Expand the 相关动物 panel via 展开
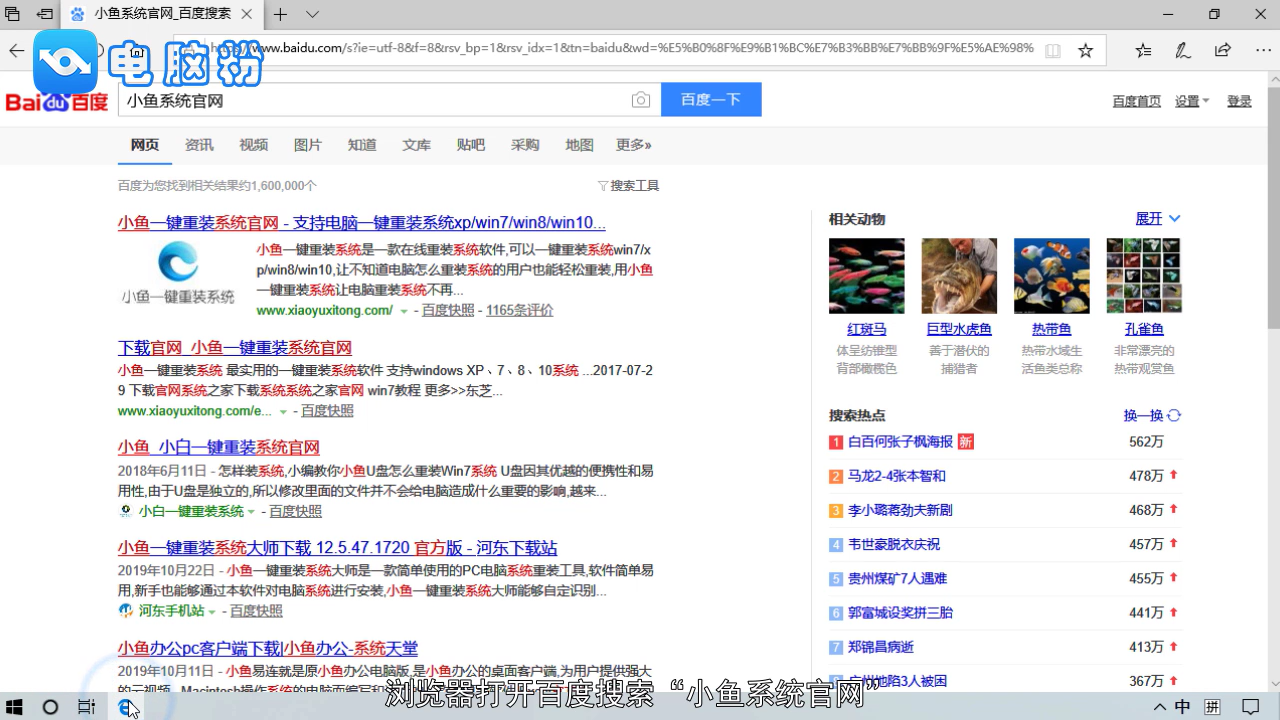This screenshot has height=720, width=1280. click(x=1150, y=218)
